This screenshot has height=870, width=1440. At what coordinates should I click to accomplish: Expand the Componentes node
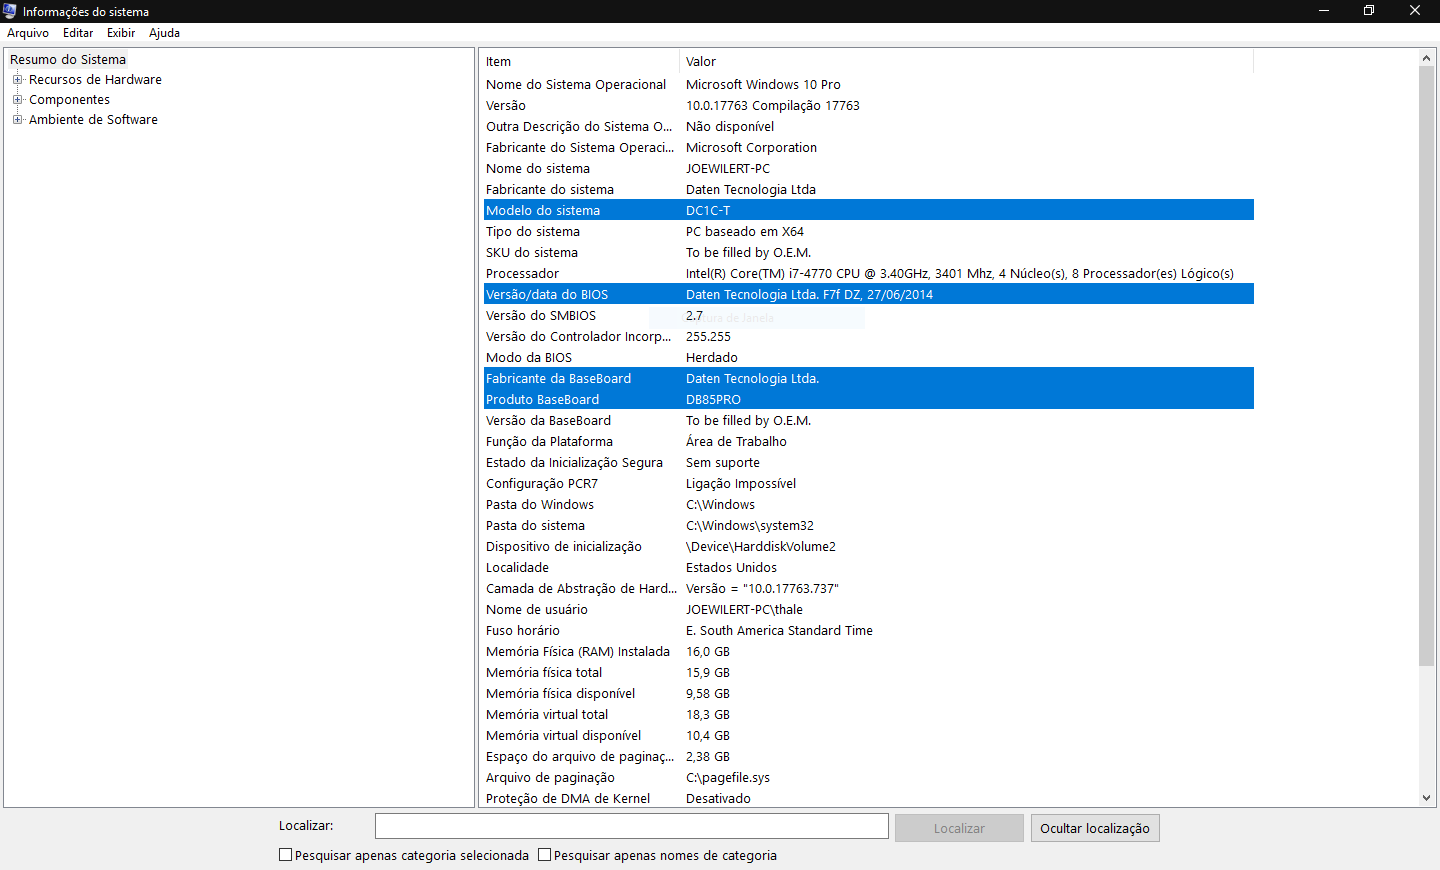click(17, 100)
